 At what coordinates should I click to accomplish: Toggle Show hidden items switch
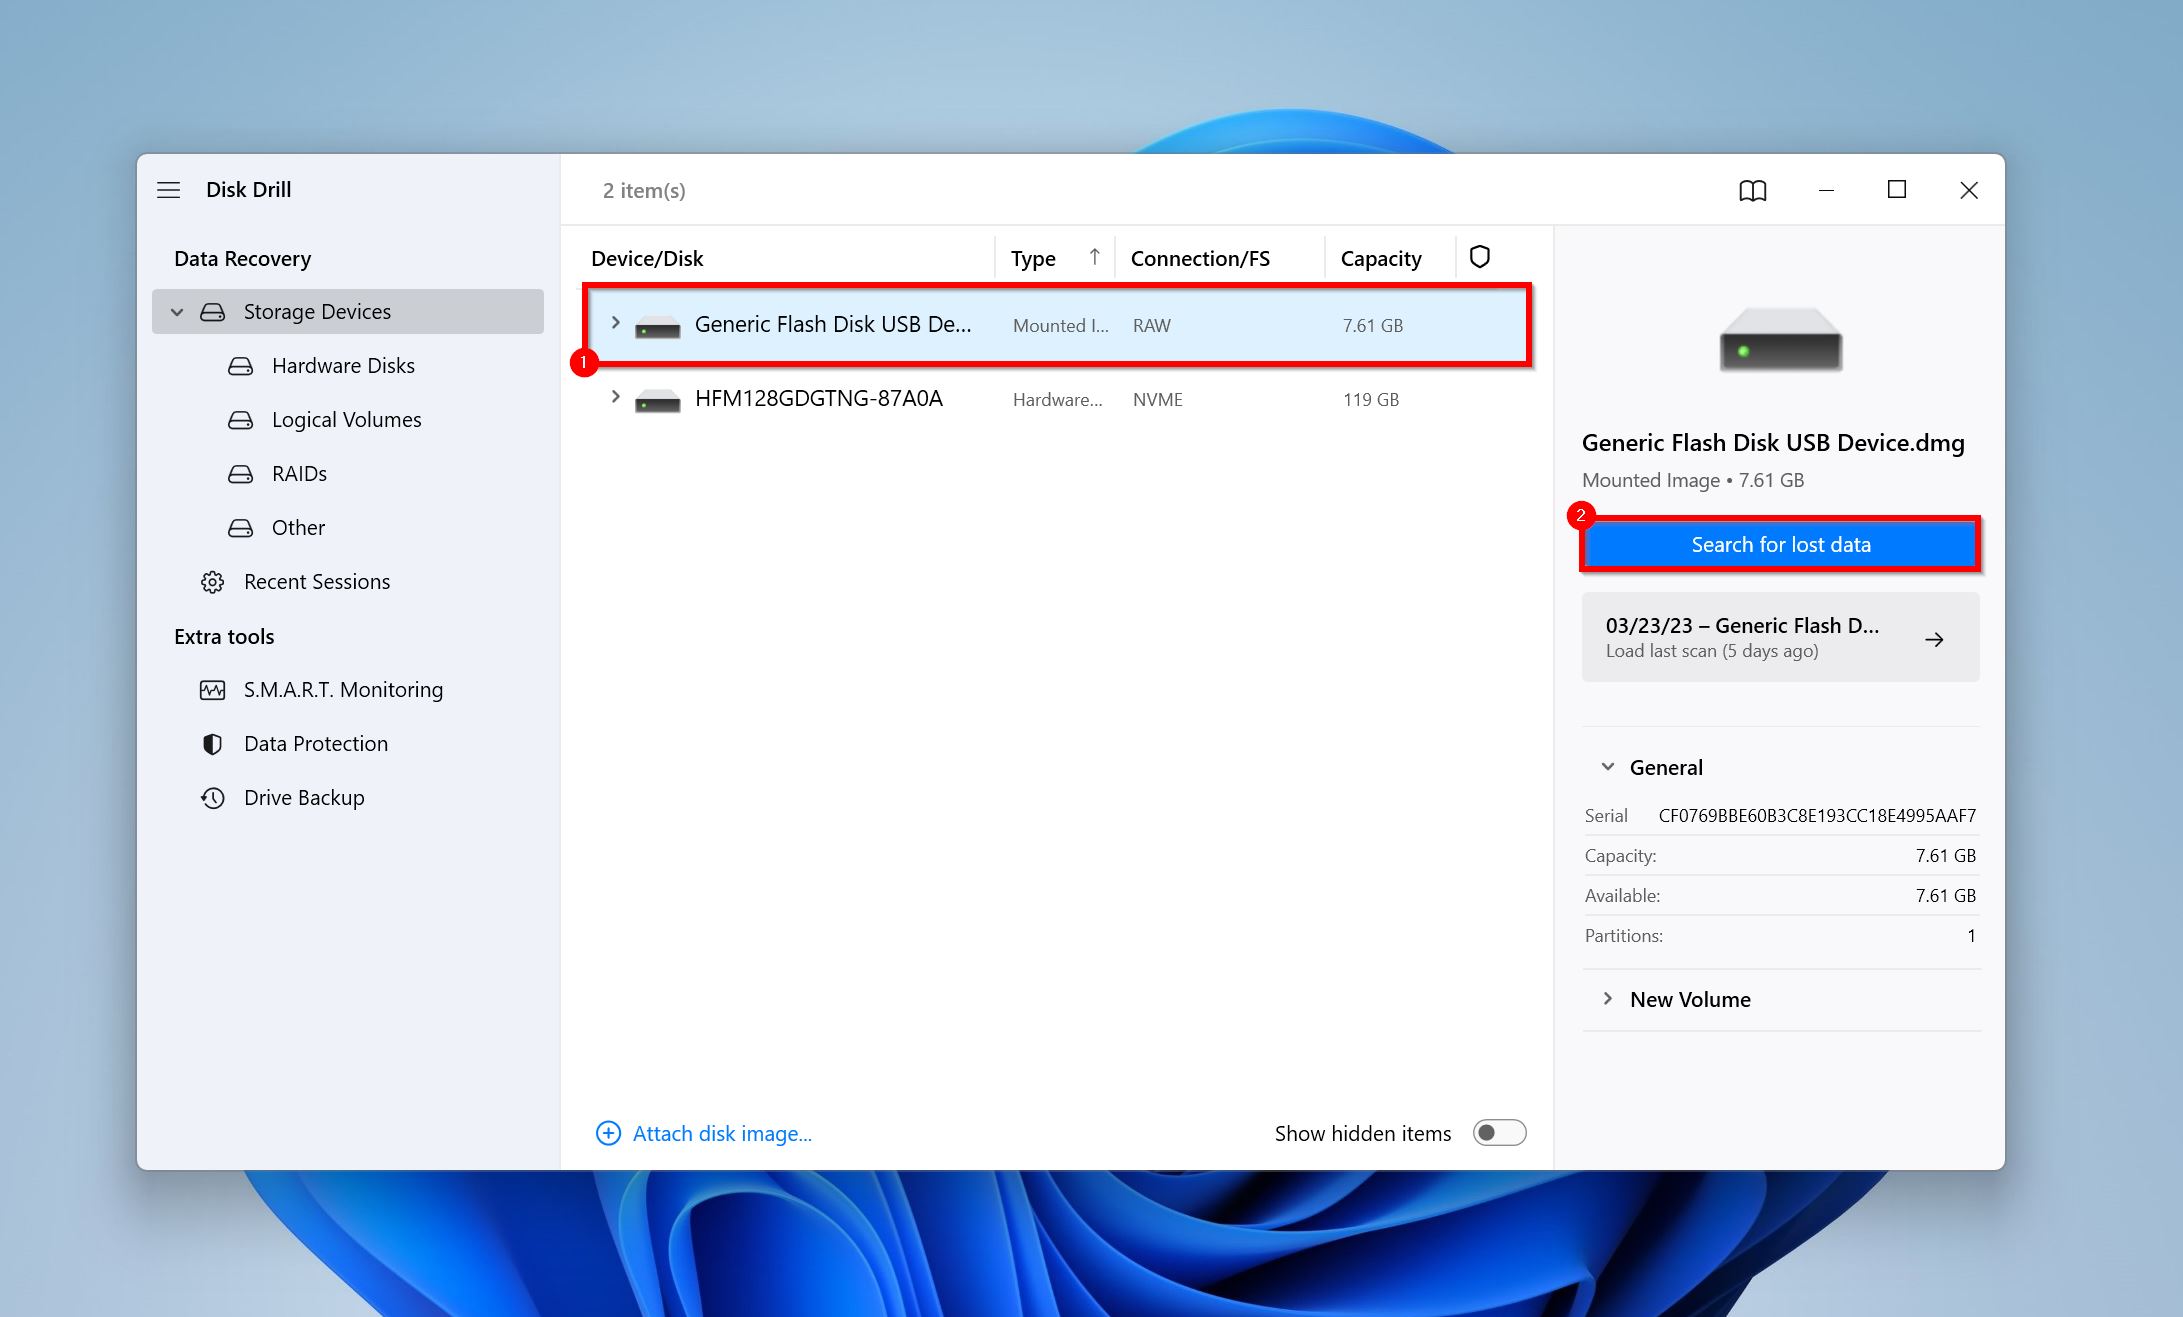click(x=1499, y=1133)
